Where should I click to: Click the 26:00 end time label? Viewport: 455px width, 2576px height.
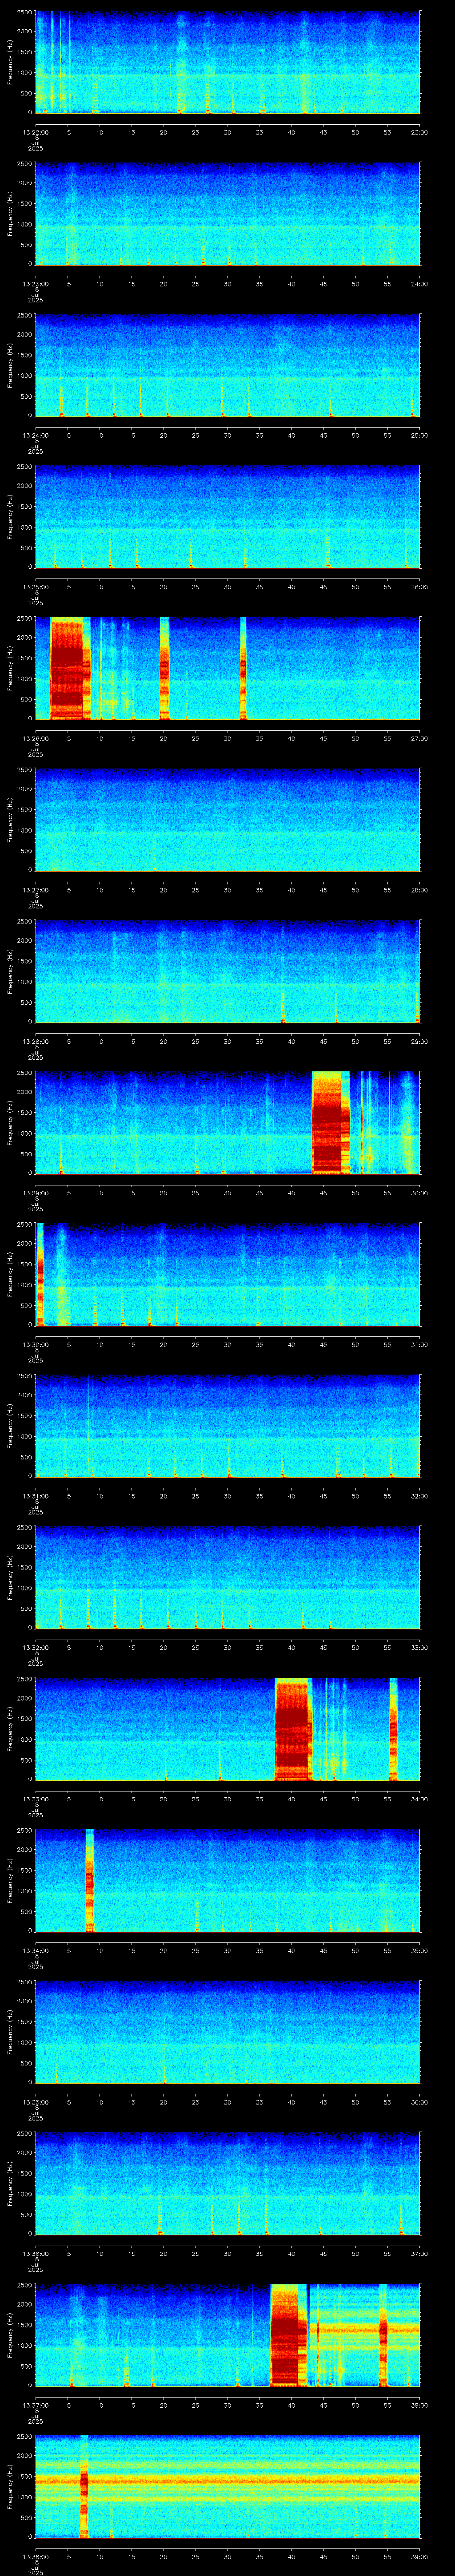[419, 587]
